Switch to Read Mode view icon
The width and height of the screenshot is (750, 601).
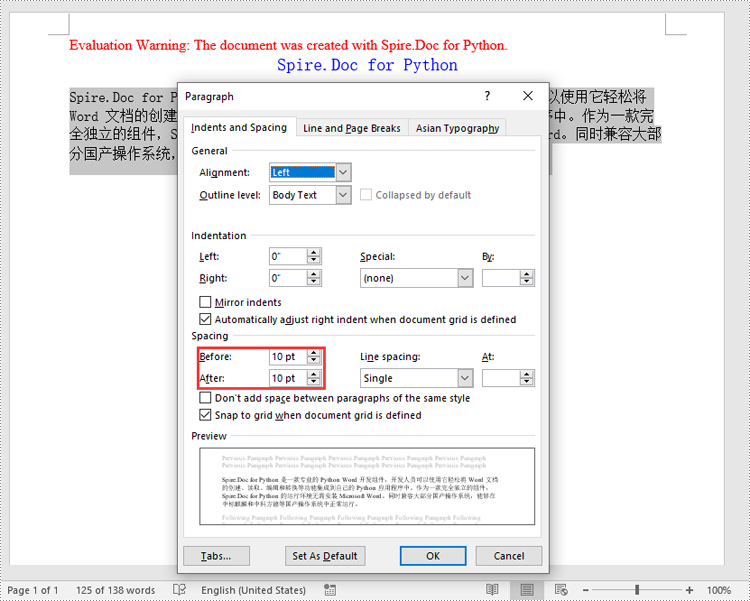(x=492, y=590)
